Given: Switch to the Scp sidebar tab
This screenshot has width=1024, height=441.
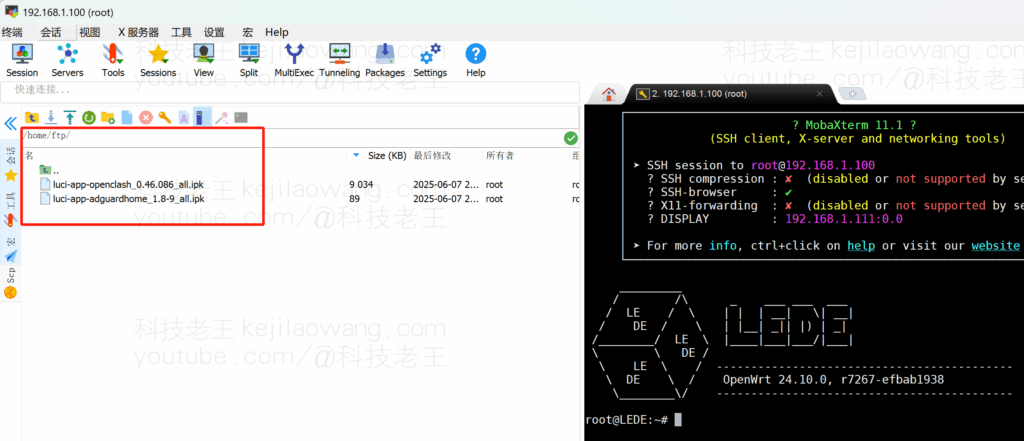Looking at the screenshot, I should [10, 283].
